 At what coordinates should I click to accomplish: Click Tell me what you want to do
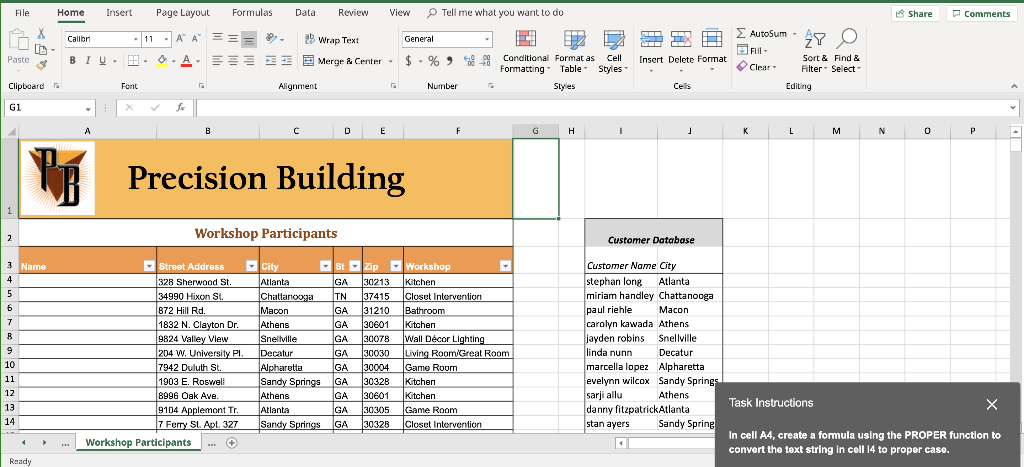point(495,12)
